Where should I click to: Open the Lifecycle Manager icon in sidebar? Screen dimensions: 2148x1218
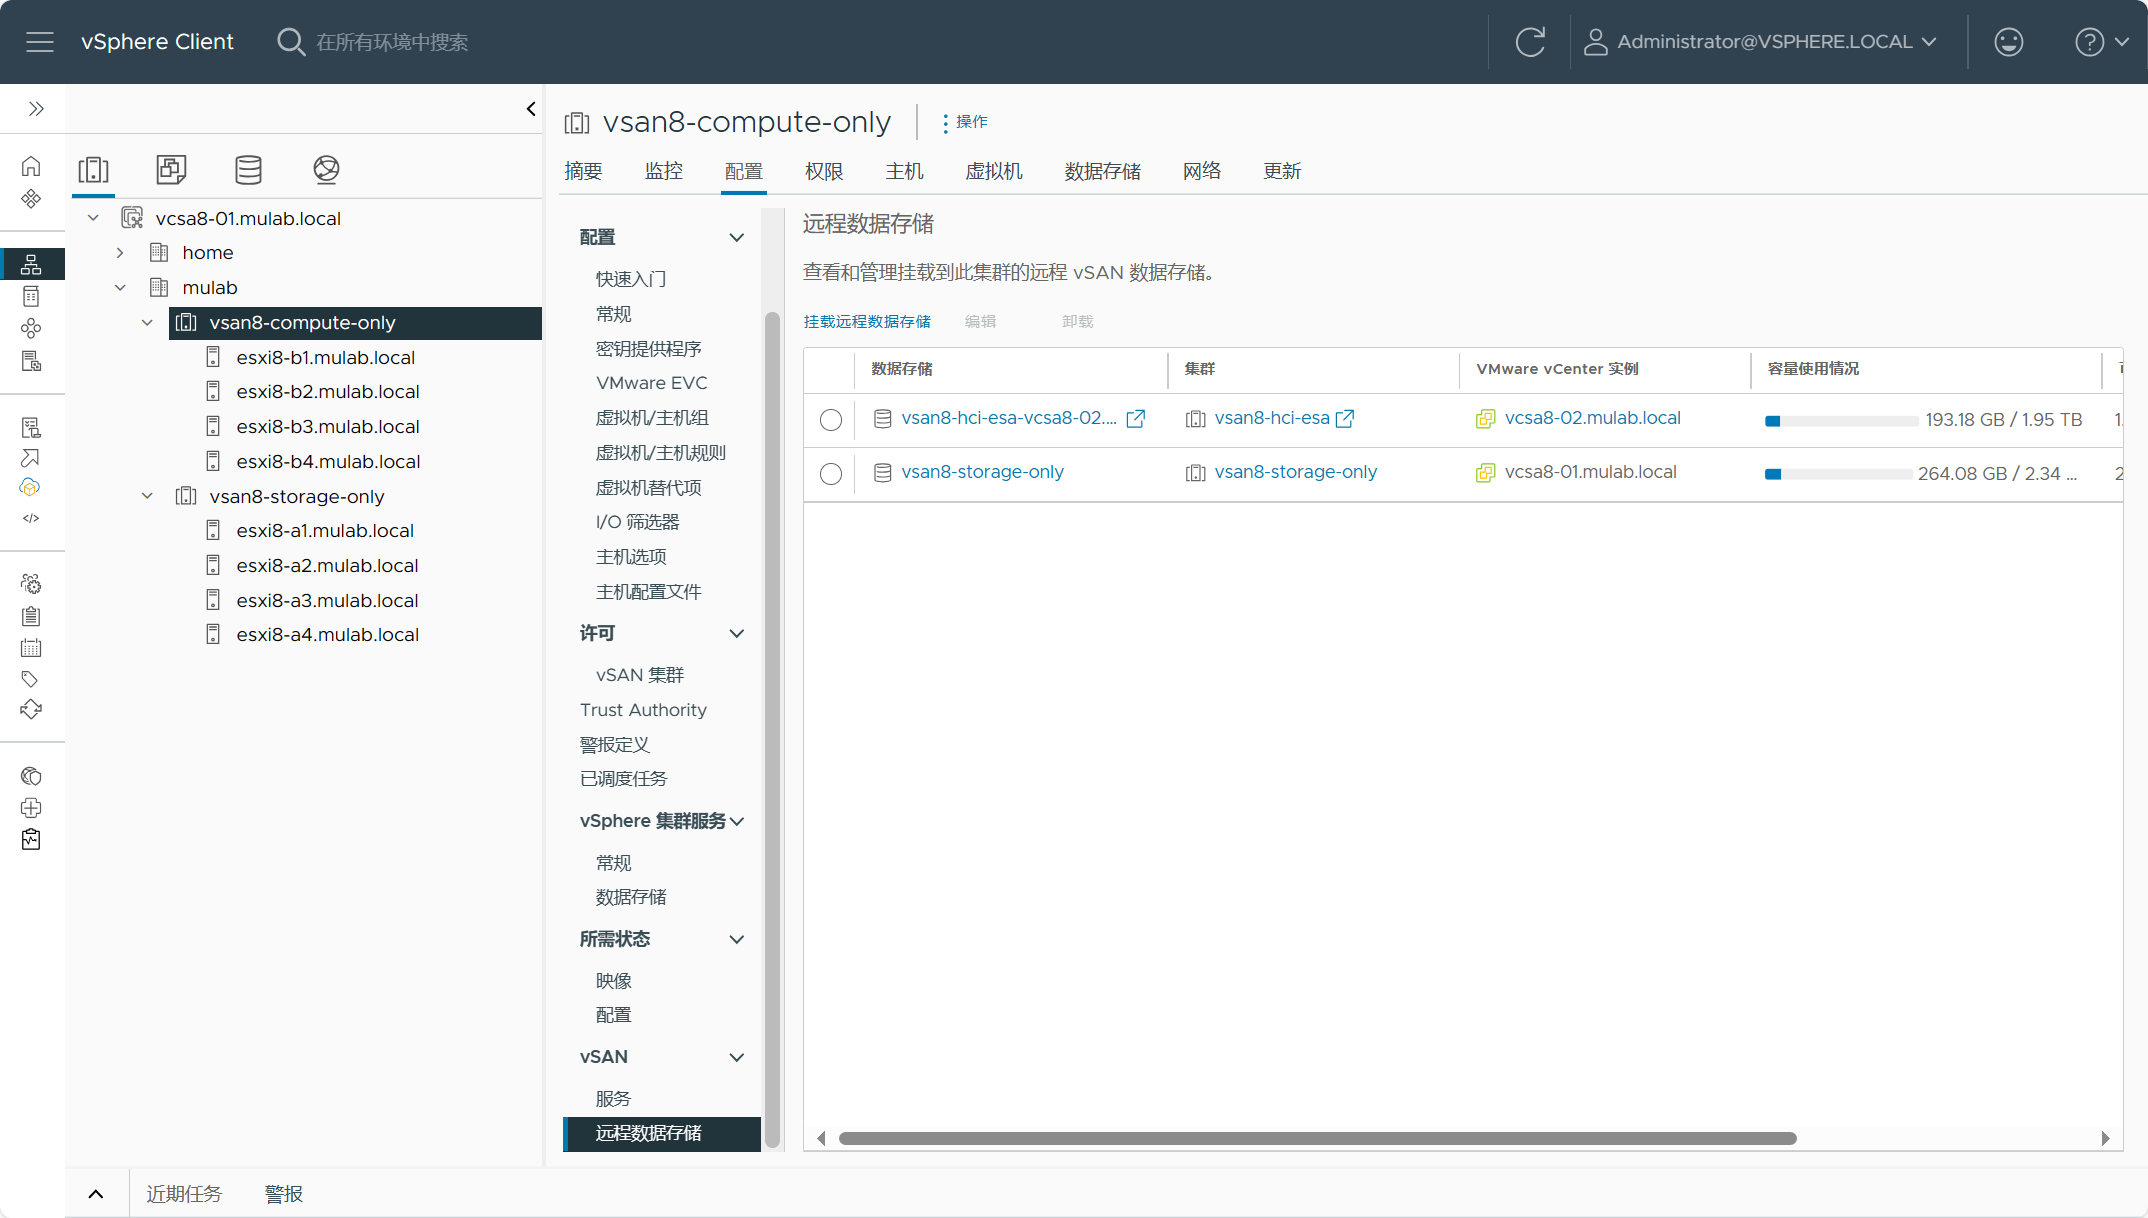pyautogui.click(x=31, y=710)
